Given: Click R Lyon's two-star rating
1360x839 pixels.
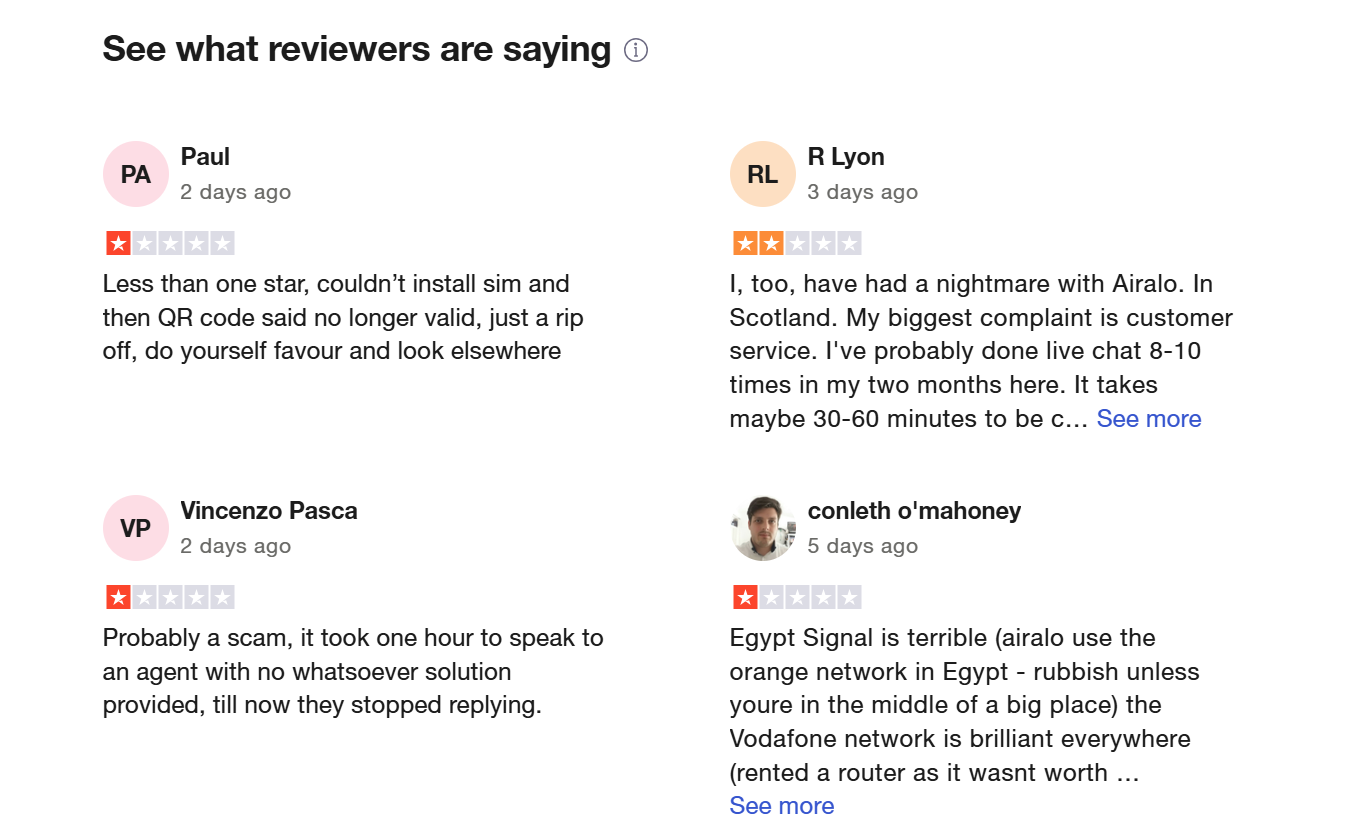Looking at the screenshot, I should pyautogui.click(x=797, y=243).
